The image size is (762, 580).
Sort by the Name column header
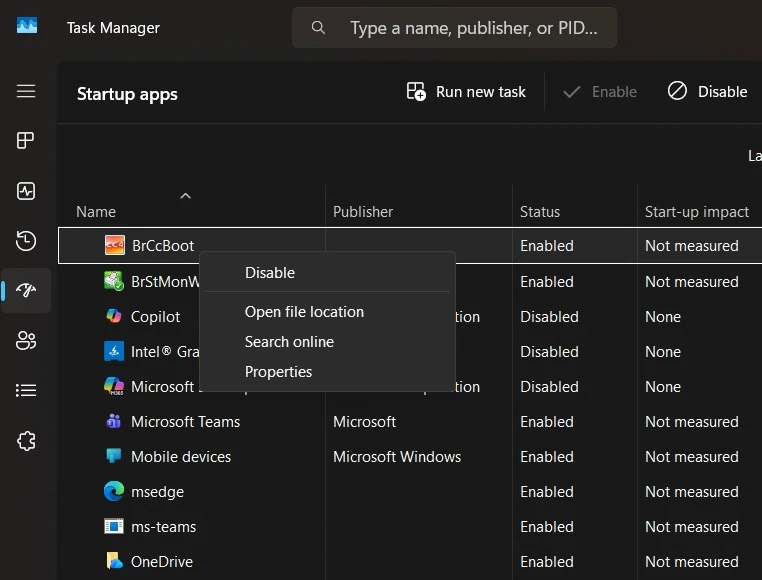[x=96, y=212]
